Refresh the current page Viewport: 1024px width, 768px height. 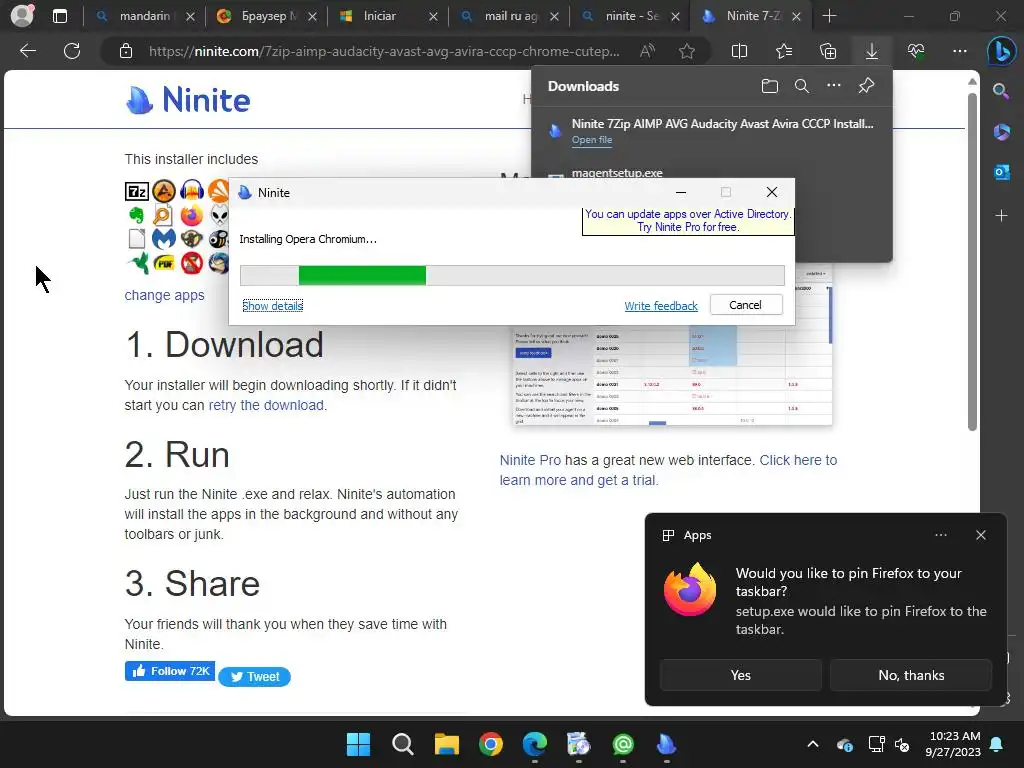point(72,51)
